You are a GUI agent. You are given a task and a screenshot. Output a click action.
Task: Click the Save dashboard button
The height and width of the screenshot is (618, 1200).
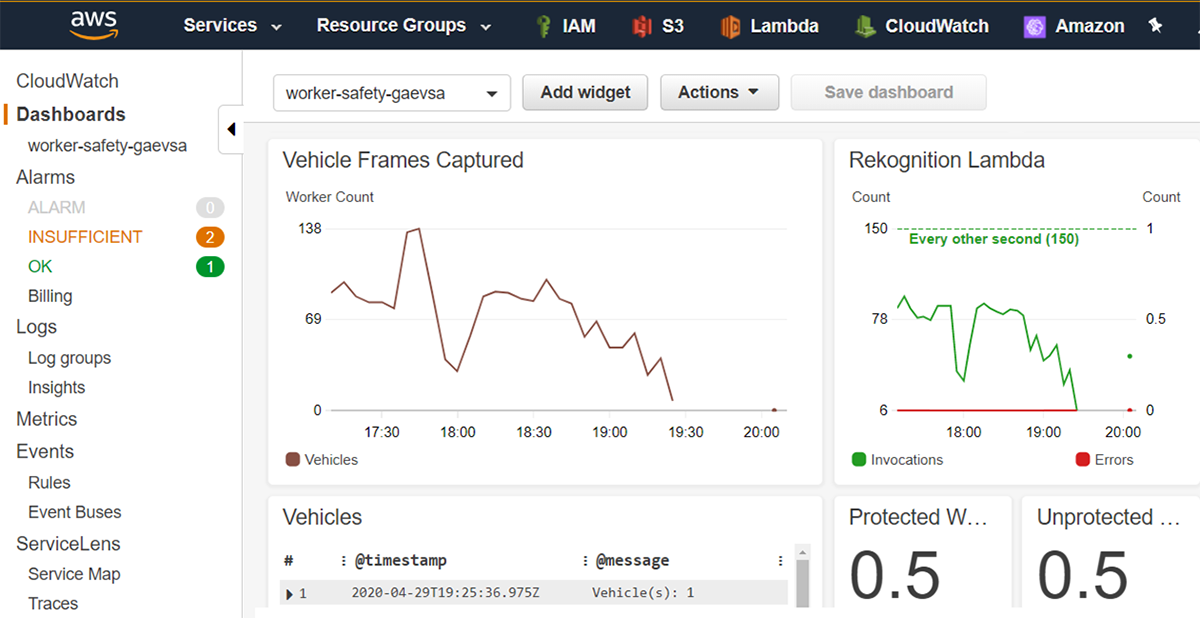click(889, 92)
